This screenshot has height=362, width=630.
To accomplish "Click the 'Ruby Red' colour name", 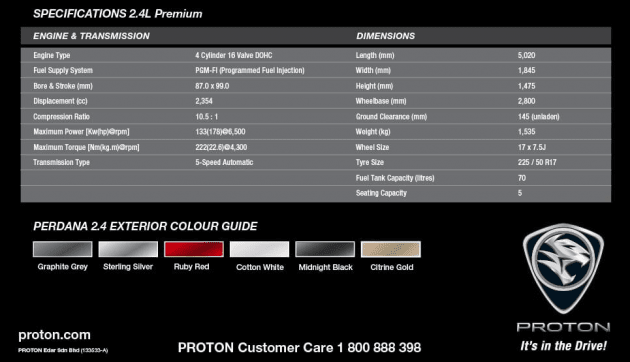I will 191,267.
